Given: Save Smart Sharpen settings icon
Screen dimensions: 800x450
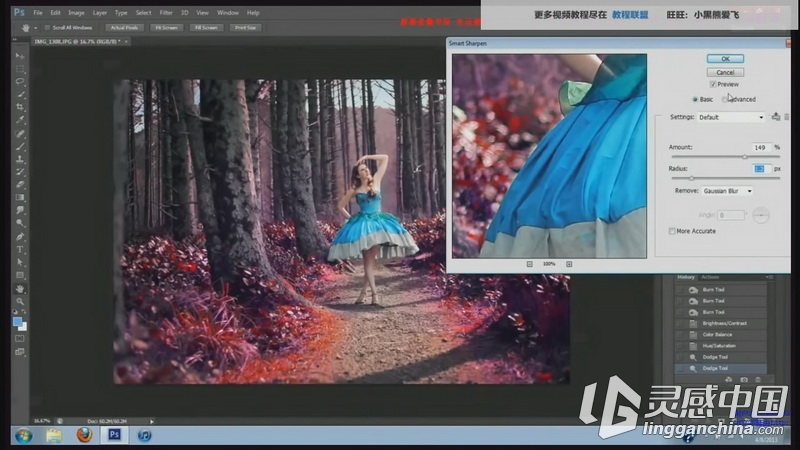Looking at the screenshot, I should point(776,117).
